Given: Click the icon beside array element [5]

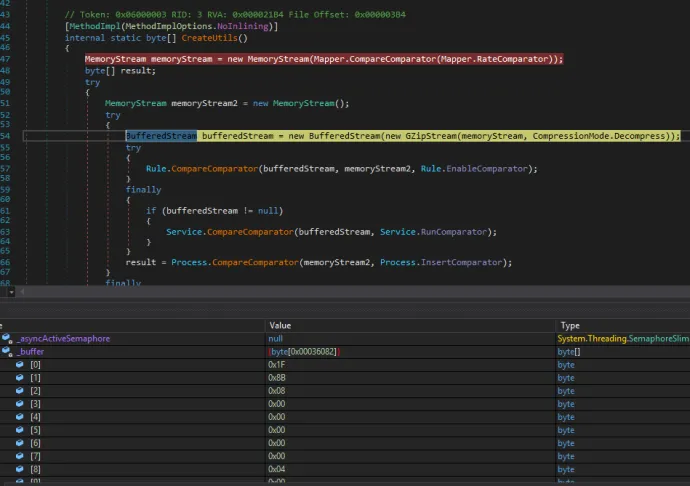Looking at the screenshot, I should click(x=20, y=430).
